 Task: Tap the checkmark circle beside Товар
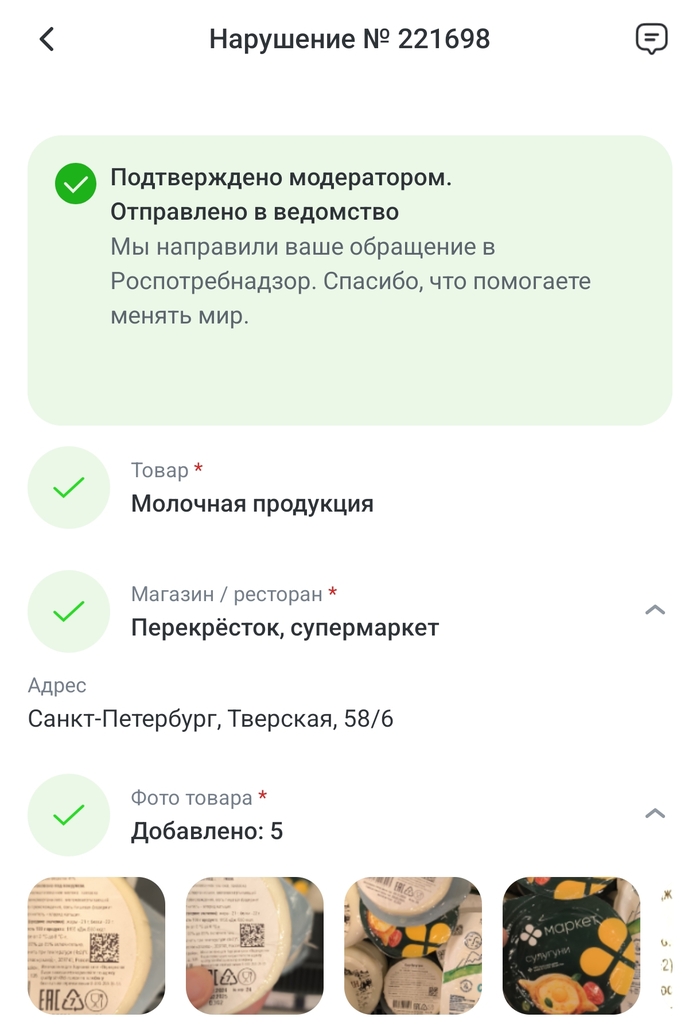click(68, 487)
